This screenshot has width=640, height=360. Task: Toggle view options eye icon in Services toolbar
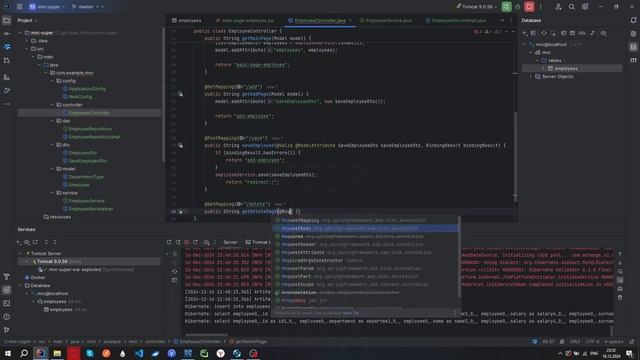click(27, 242)
